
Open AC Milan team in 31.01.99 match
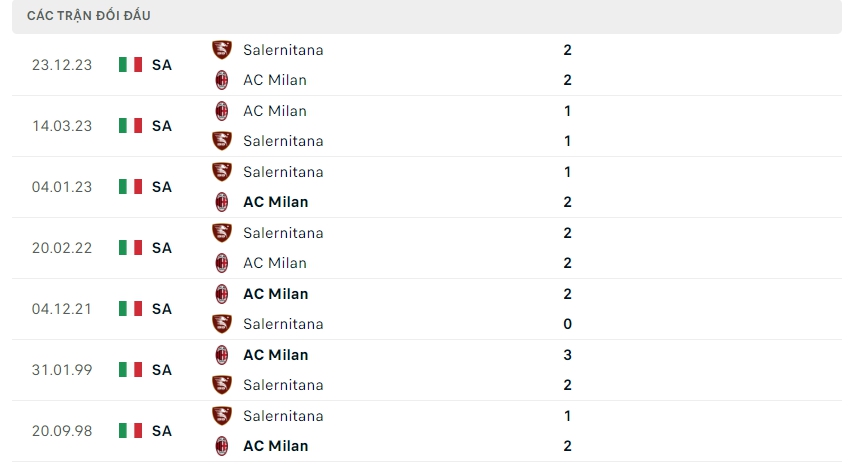275,355
